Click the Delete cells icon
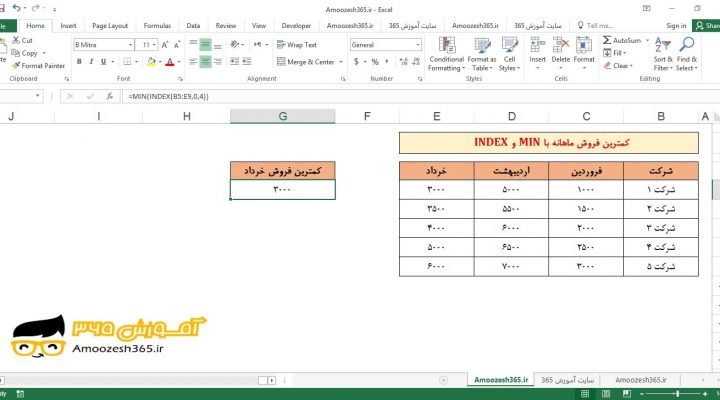This screenshot has height=400, width=720. click(561, 46)
